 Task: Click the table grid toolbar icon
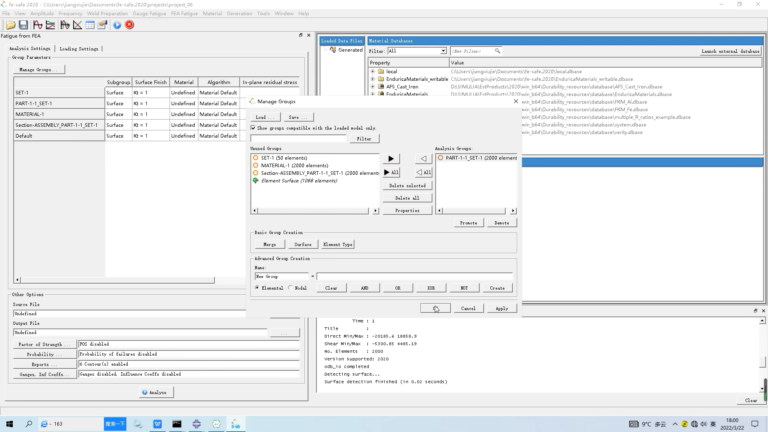click(90, 25)
